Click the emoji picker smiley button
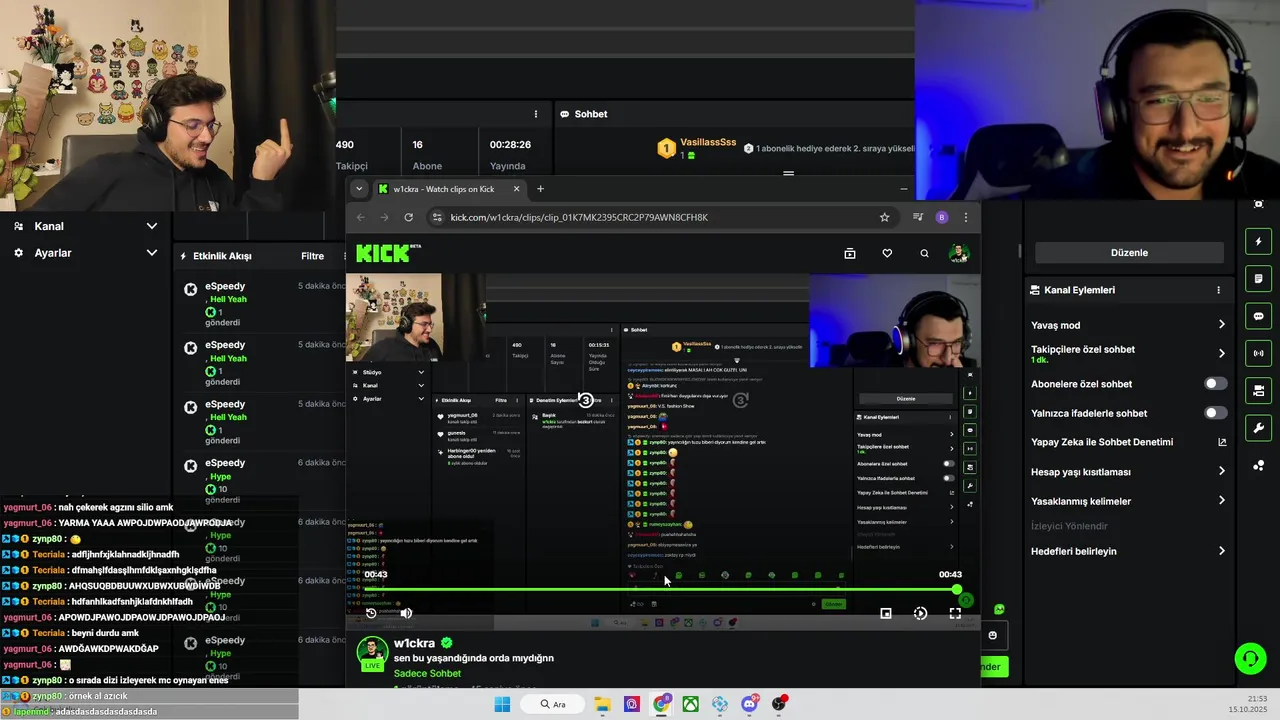 pyautogui.click(x=992, y=635)
